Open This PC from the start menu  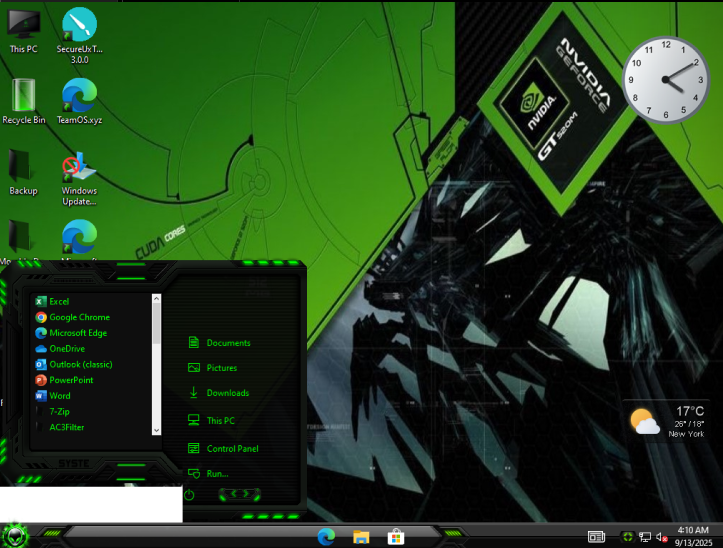[211, 421]
